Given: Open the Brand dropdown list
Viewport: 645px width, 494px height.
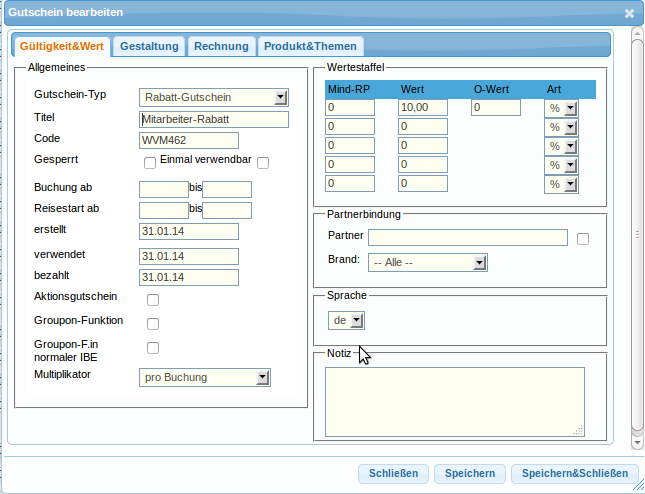Looking at the screenshot, I should click(427, 262).
